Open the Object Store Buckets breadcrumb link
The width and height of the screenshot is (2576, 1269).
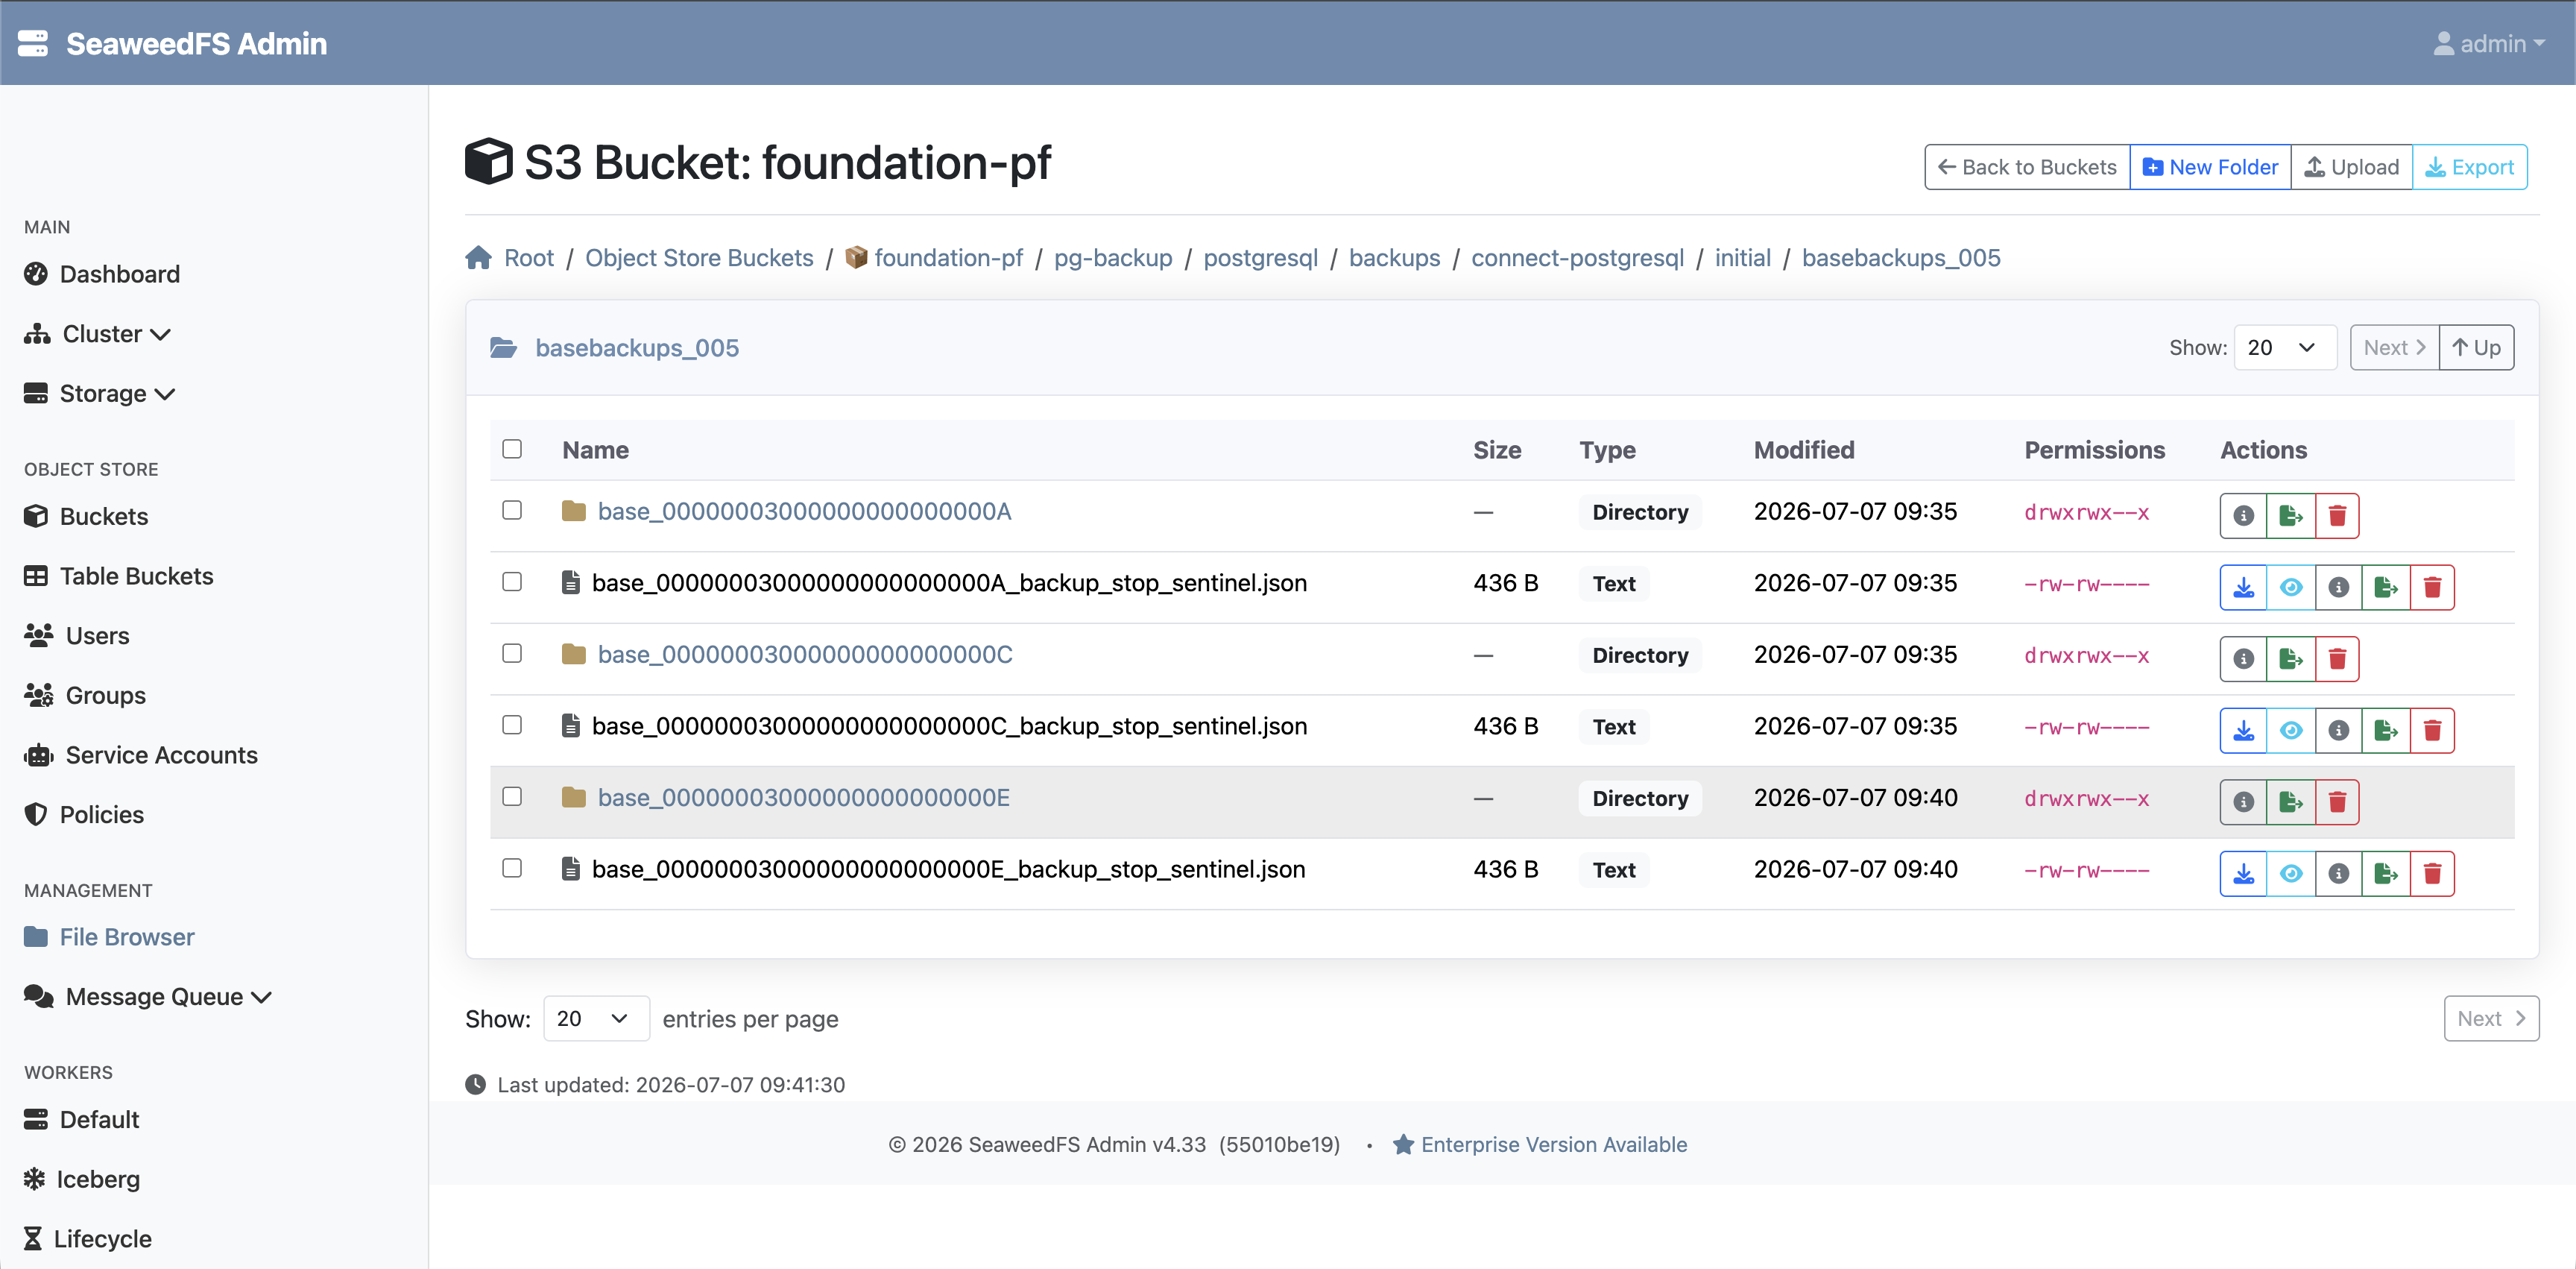click(x=699, y=258)
